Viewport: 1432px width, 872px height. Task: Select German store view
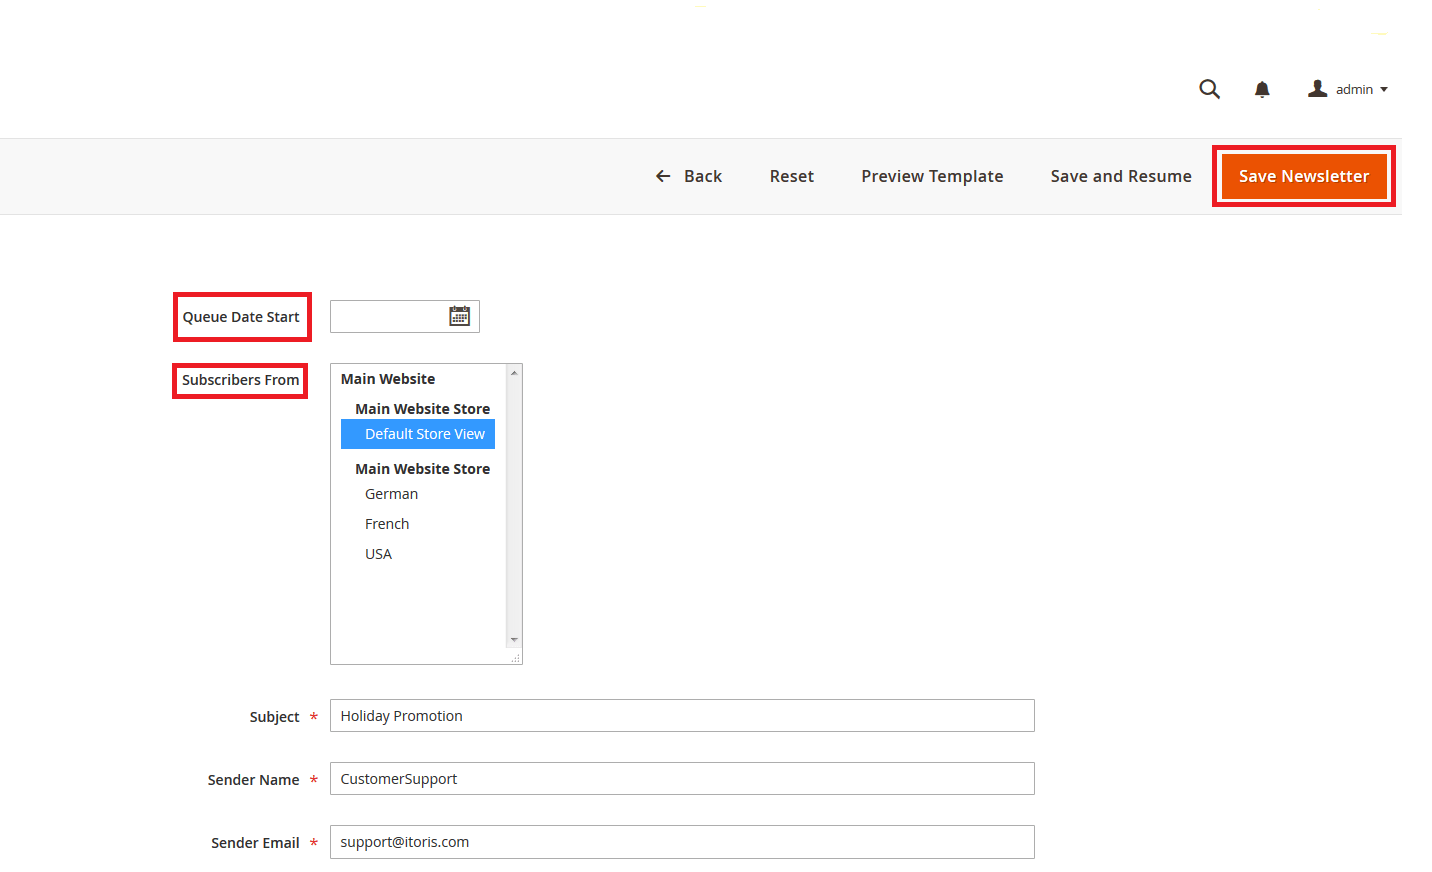392,494
